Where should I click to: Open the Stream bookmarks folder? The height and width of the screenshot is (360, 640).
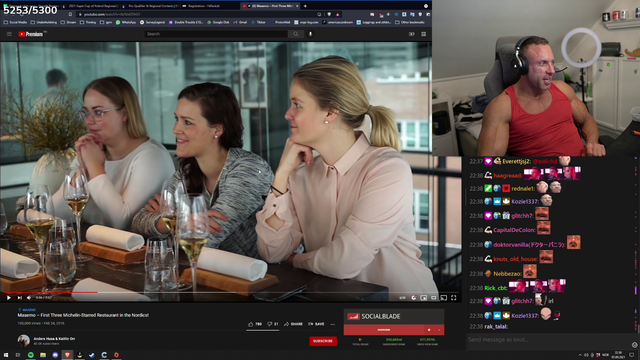click(x=68, y=22)
